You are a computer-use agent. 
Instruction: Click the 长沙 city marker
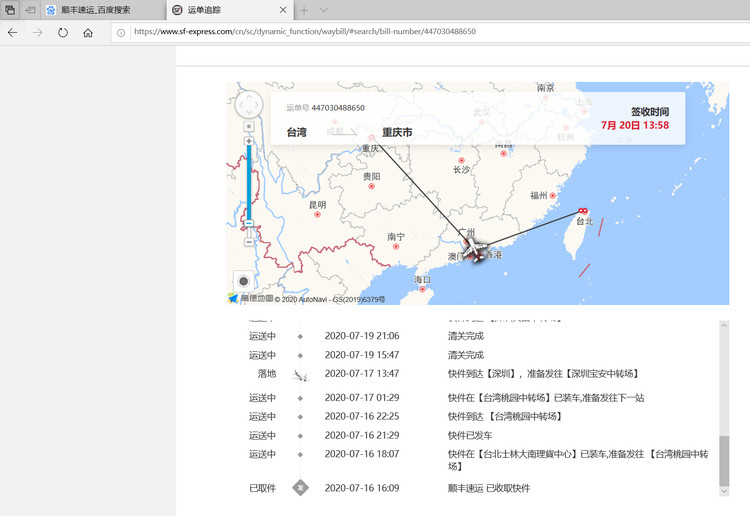coord(461,161)
